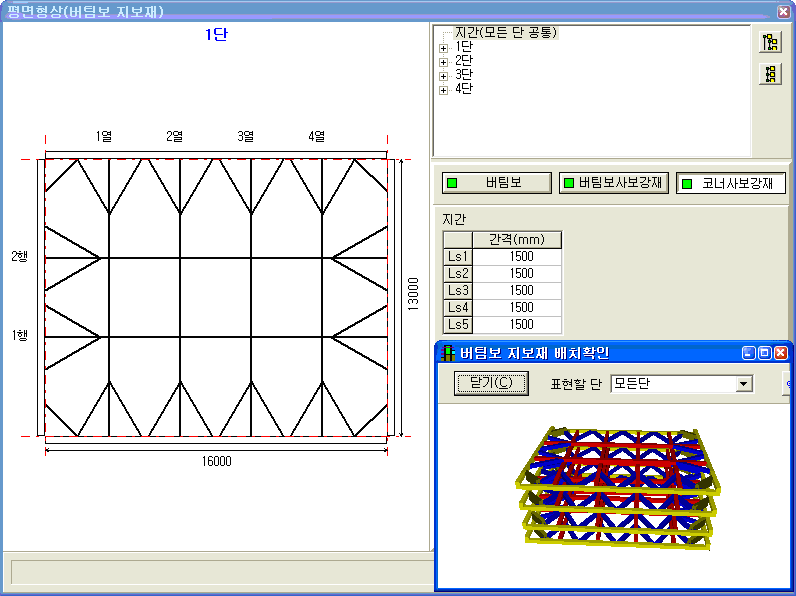Close the 버팀보 지보재 배치확인 window
Screen dimensions: 796x596
(781, 353)
